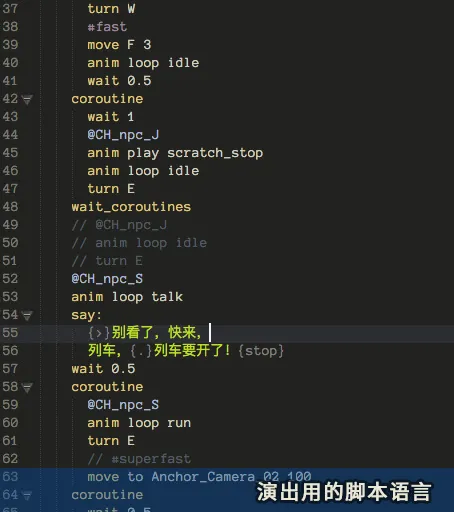Click commented '// @CH_npc_J' line

(119, 225)
